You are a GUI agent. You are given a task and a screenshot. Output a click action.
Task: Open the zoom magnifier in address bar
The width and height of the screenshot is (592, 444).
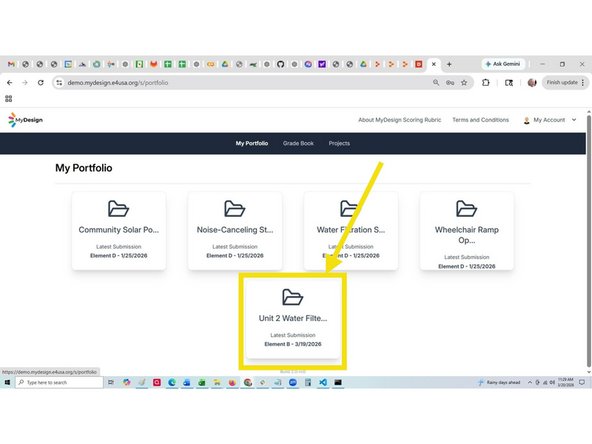436,83
